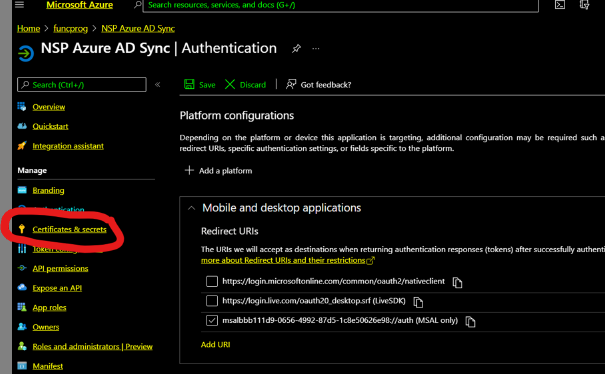605x374 pixels.
Task: Check the nativeclient redirect URI checkbox
Action: [212, 281]
